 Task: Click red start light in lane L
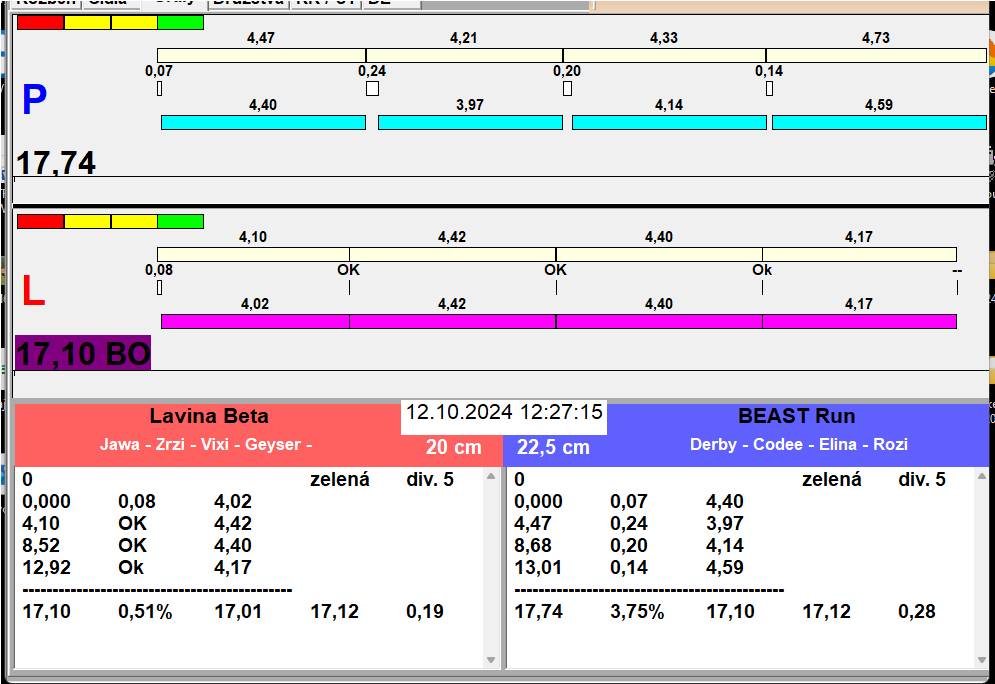40,221
